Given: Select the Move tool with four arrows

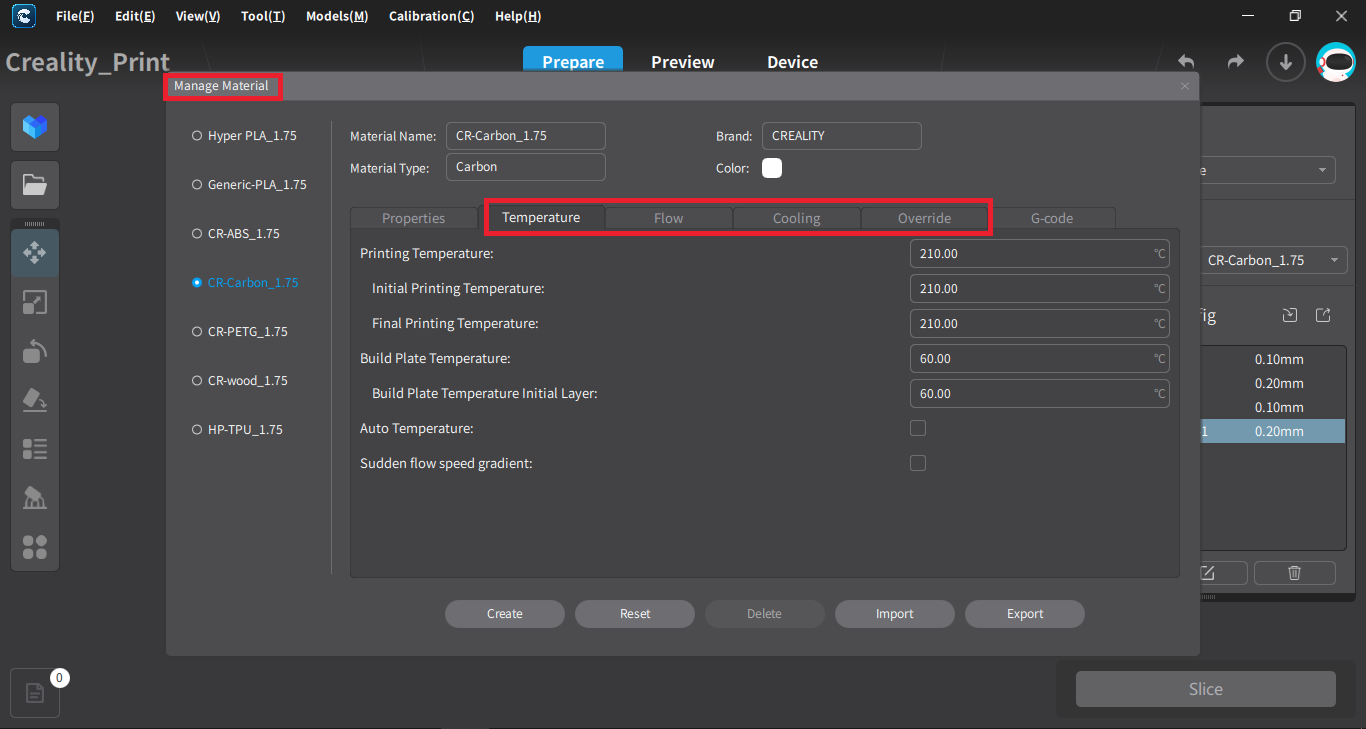Looking at the screenshot, I should 35,253.
